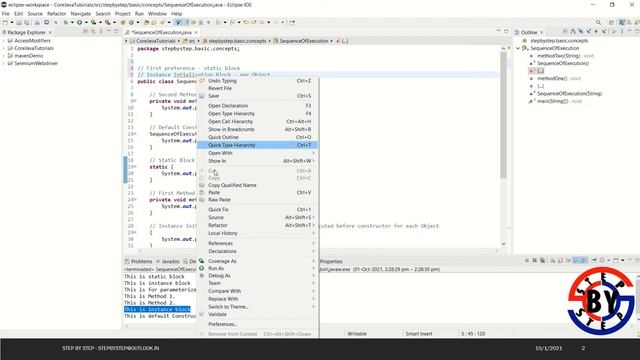
Task: Select the Java perspective icon
Action: (622, 22)
